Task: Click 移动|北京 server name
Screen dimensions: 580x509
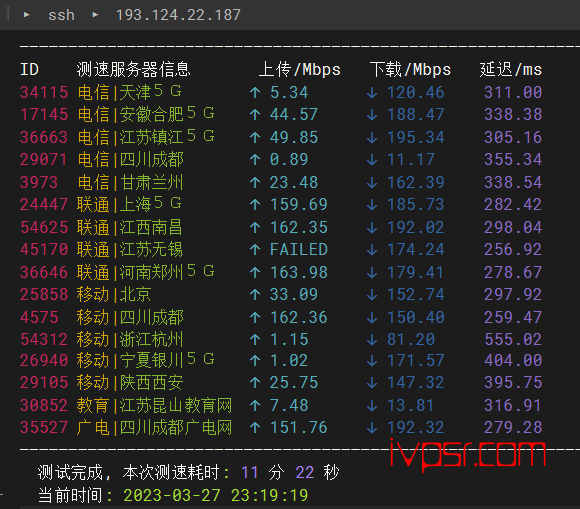Action: pos(114,294)
